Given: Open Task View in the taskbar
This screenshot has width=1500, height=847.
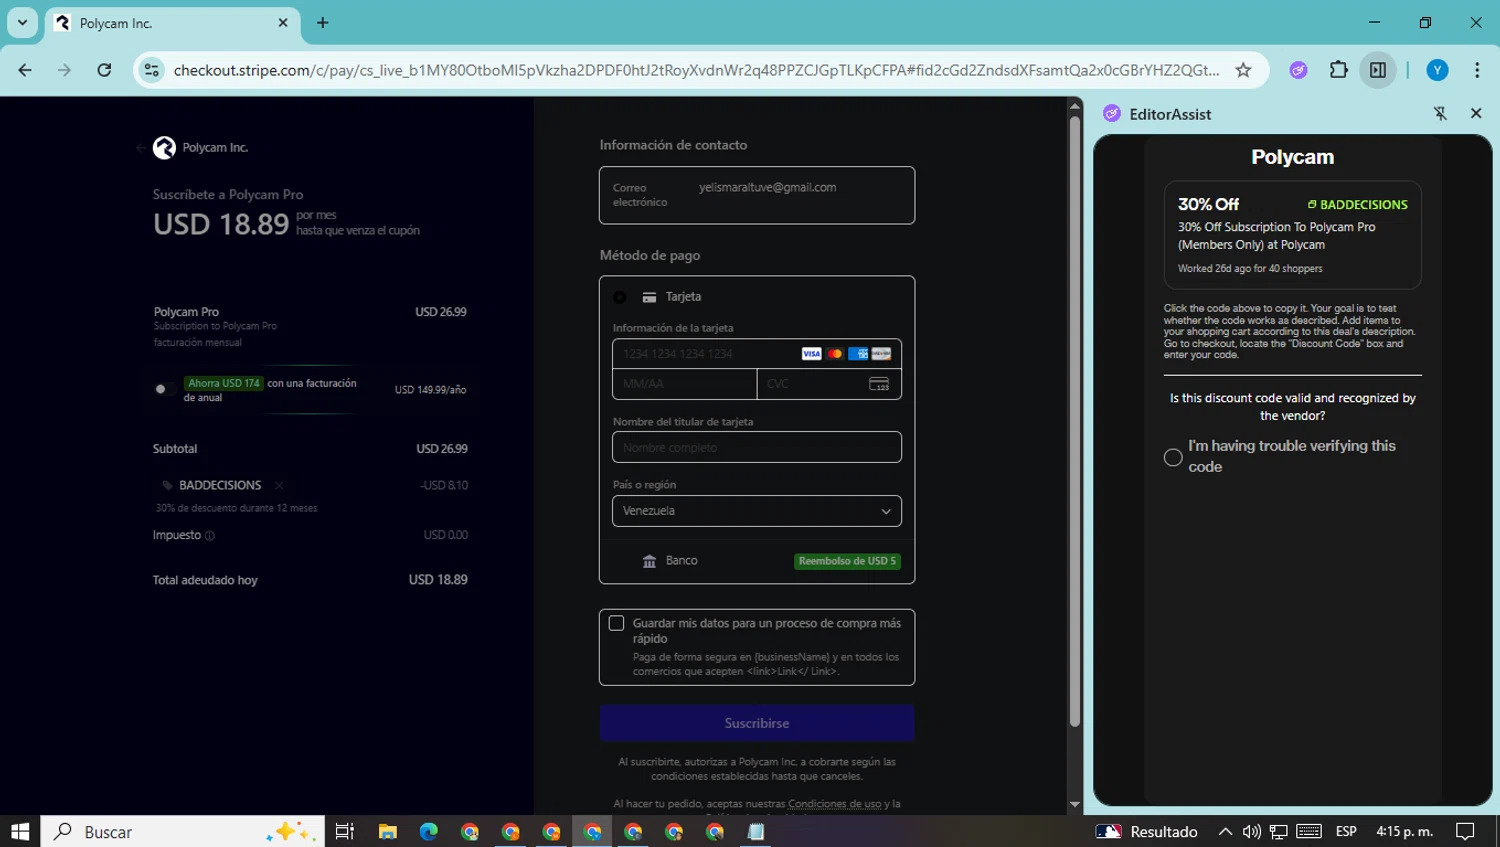Looking at the screenshot, I should (x=345, y=831).
